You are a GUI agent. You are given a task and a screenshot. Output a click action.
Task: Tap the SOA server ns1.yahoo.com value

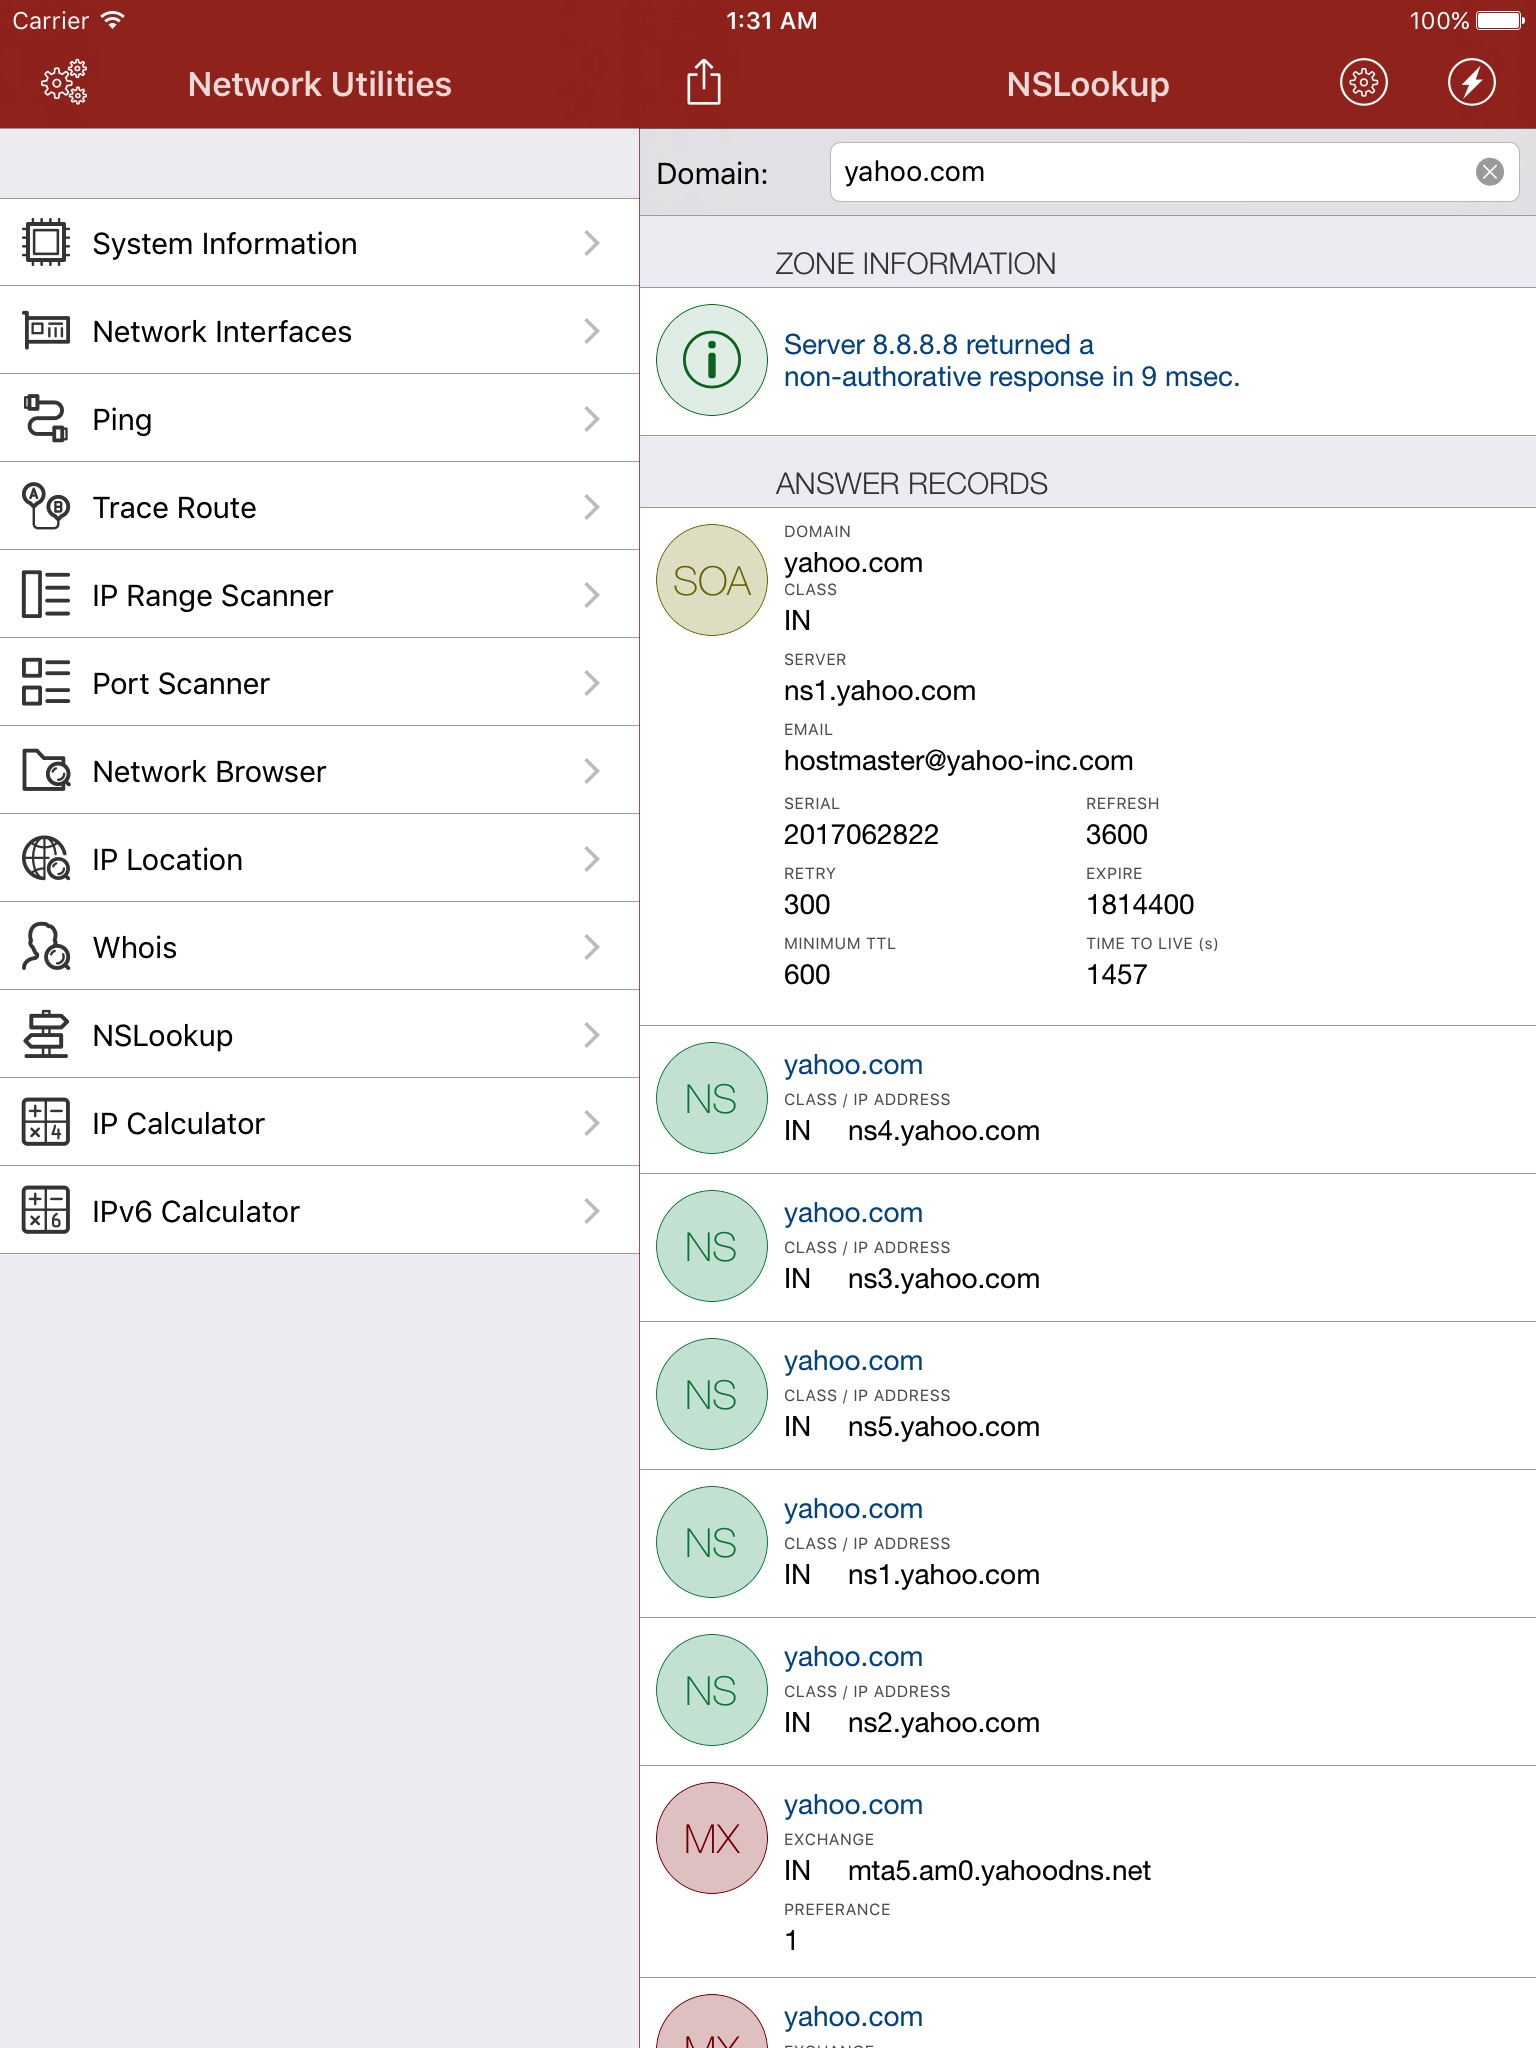(879, 691)
